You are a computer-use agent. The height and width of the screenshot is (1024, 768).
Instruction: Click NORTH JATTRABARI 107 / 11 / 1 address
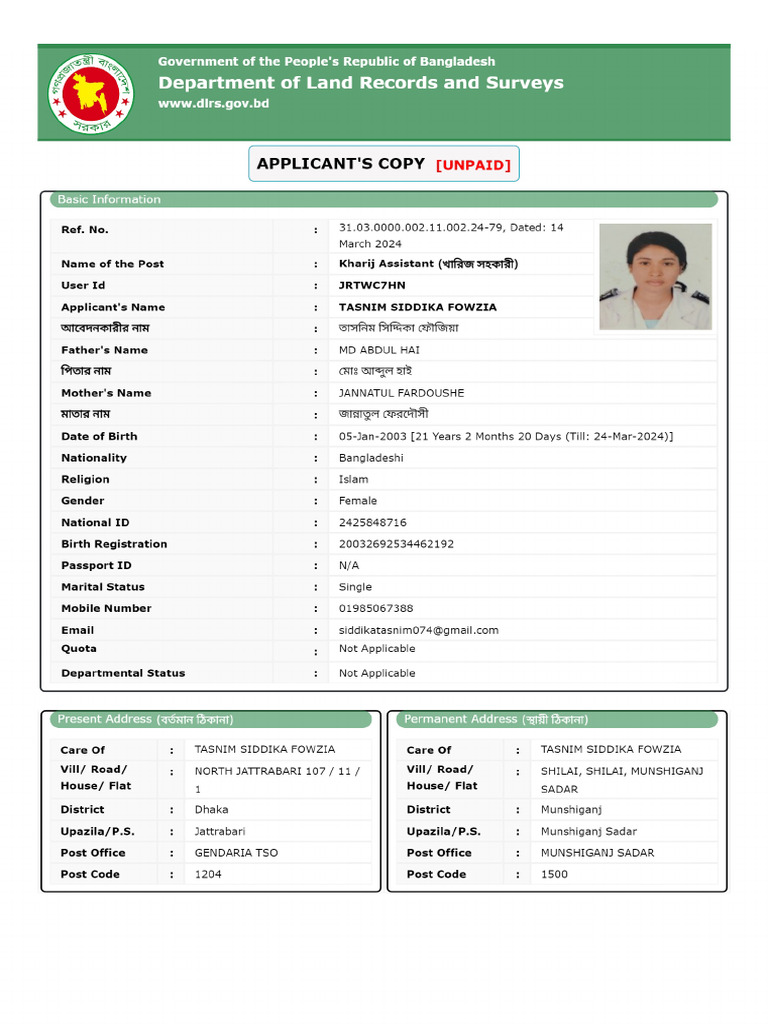tap(277, 780)
